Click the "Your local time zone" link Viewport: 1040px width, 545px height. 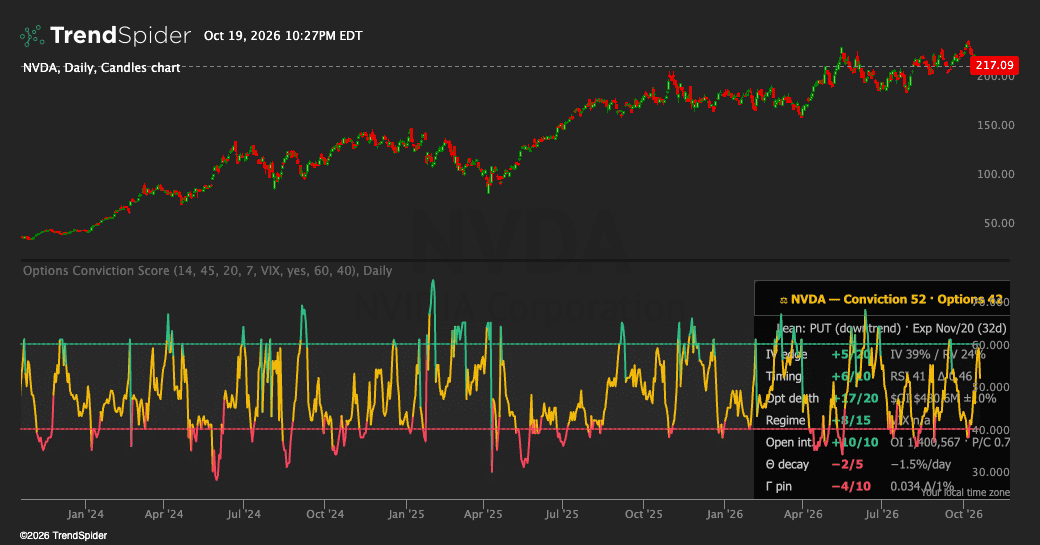[965, 492]
